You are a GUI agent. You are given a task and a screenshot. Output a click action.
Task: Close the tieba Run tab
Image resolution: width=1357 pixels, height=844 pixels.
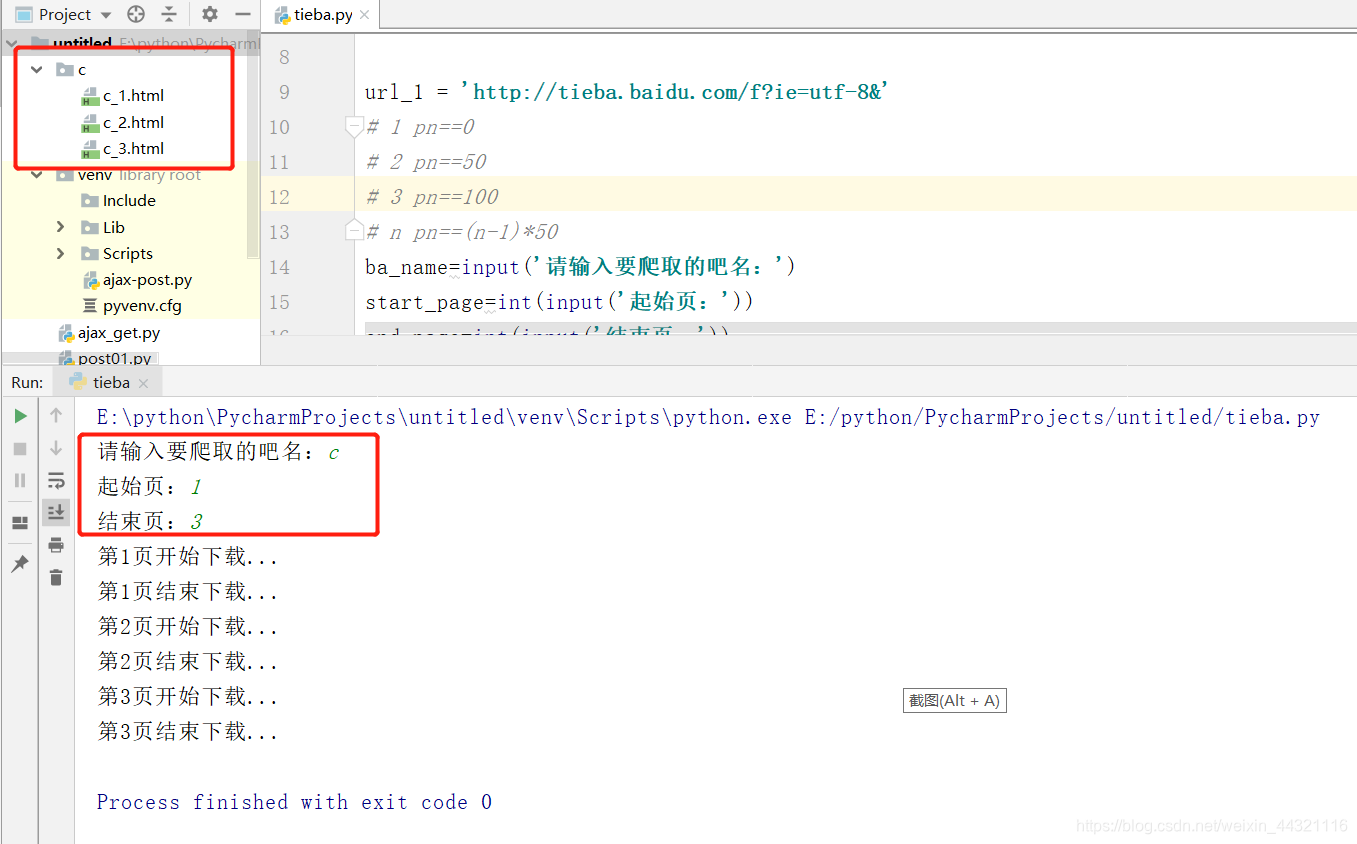click(143, 383)
